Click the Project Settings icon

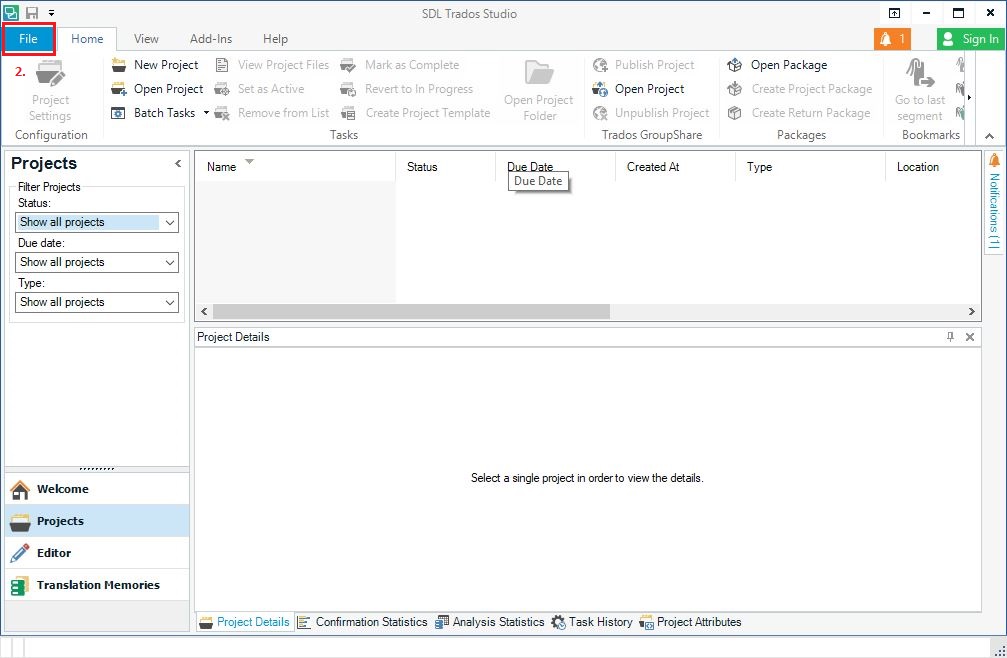49,74
